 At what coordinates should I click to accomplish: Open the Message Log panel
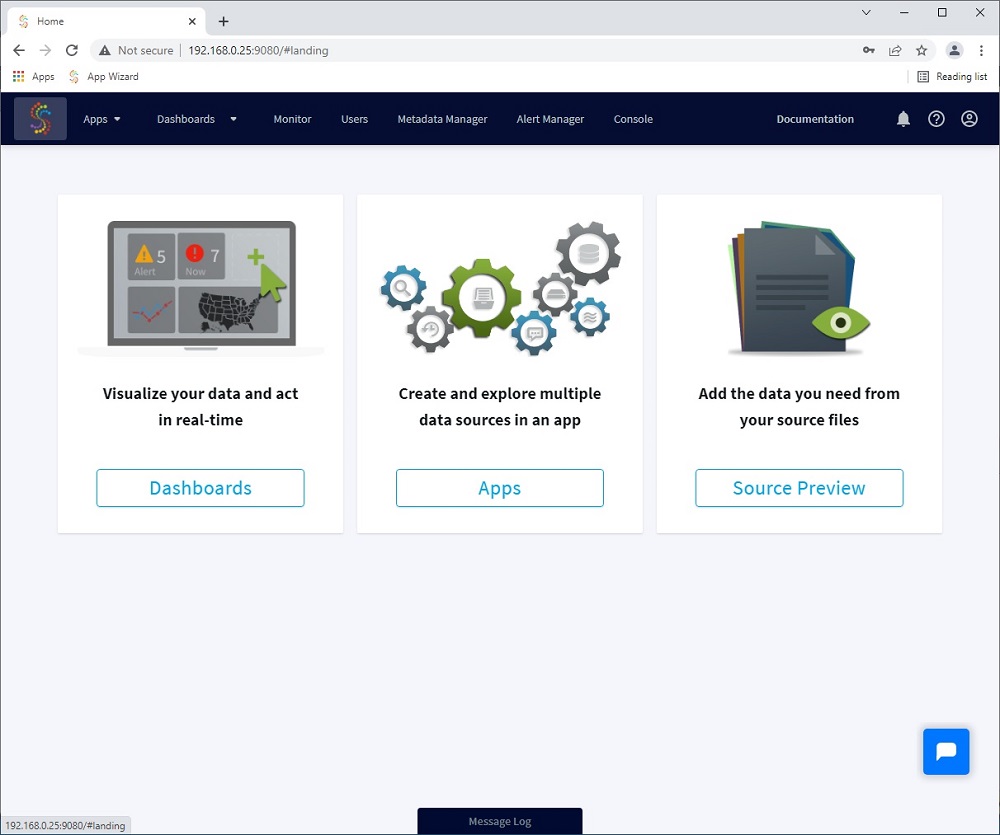[500, 821]
